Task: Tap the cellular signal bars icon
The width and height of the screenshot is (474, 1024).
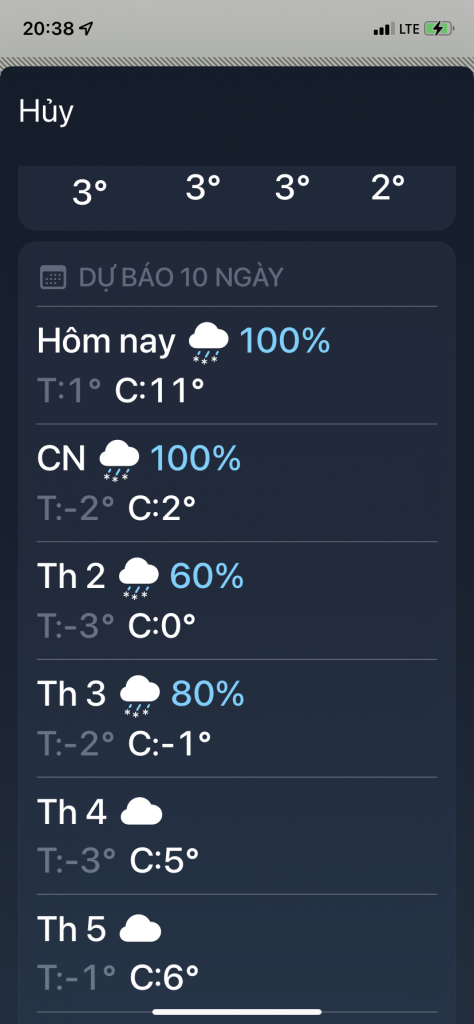Action: (x=383, y=29)
